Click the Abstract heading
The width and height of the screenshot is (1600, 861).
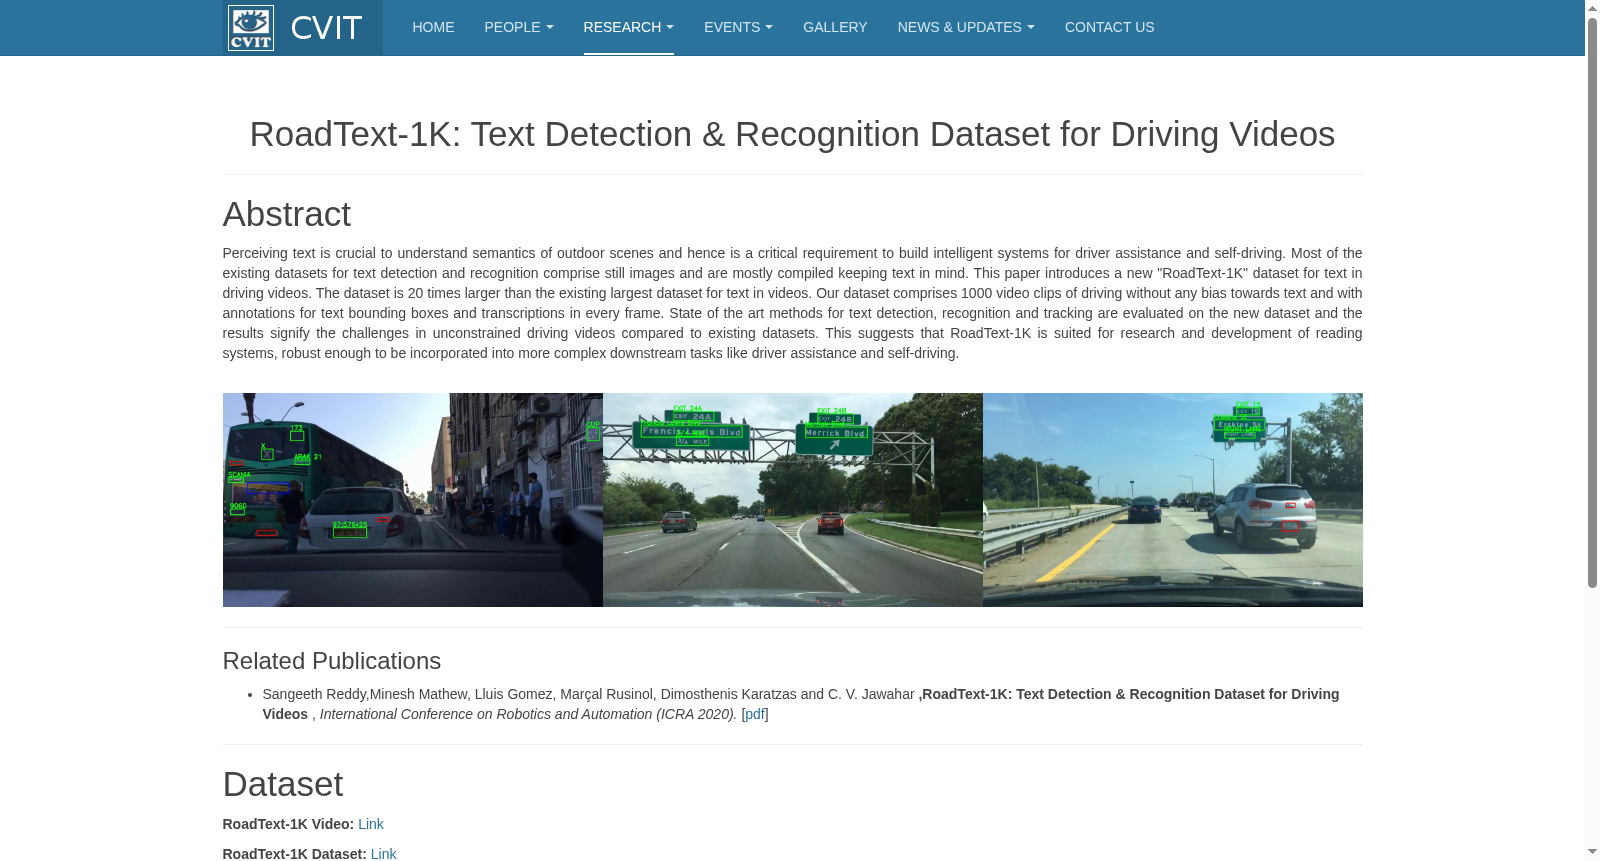tap(287, 214)
